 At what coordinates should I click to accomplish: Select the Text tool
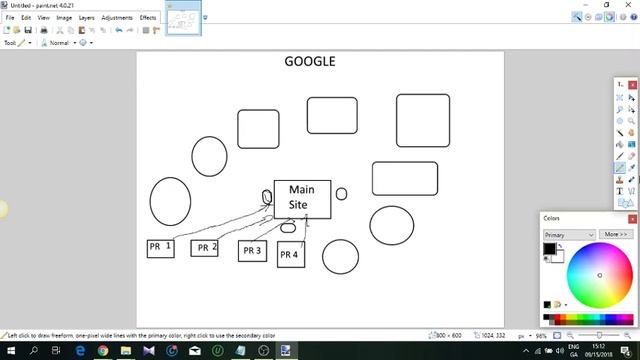pos(620,191)
